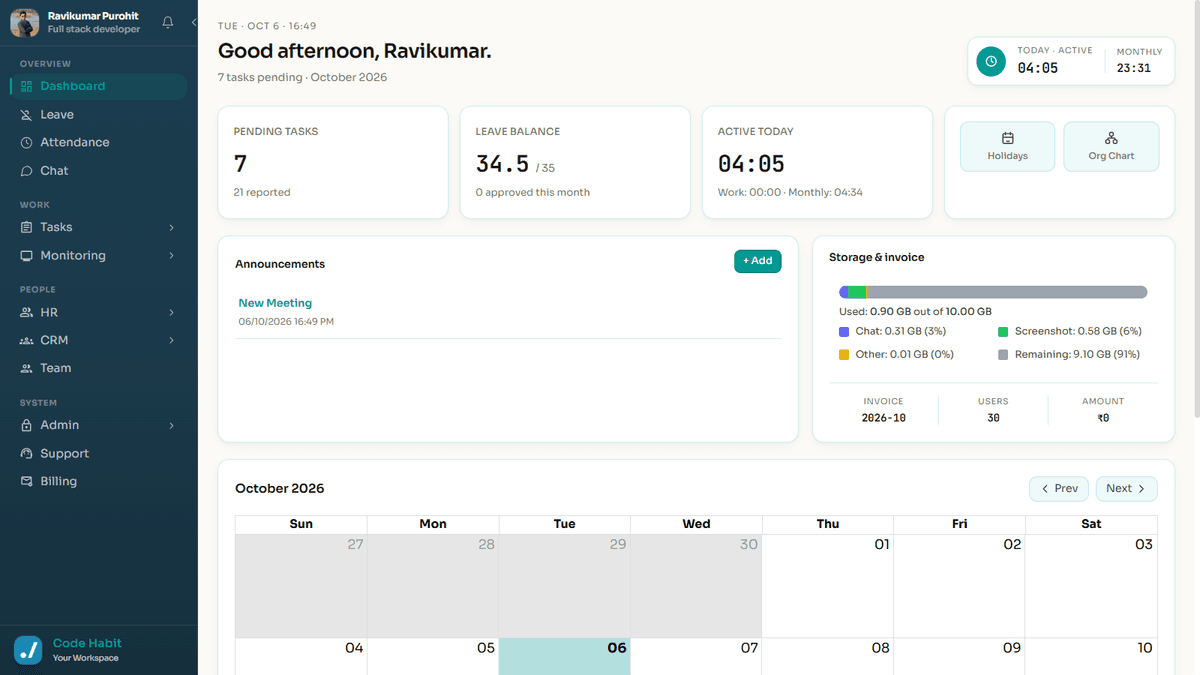The height and width of the screenshot is (675, 1200).
Task: Click the Tasks clipboard icon
Action: (x=27, y=227)
